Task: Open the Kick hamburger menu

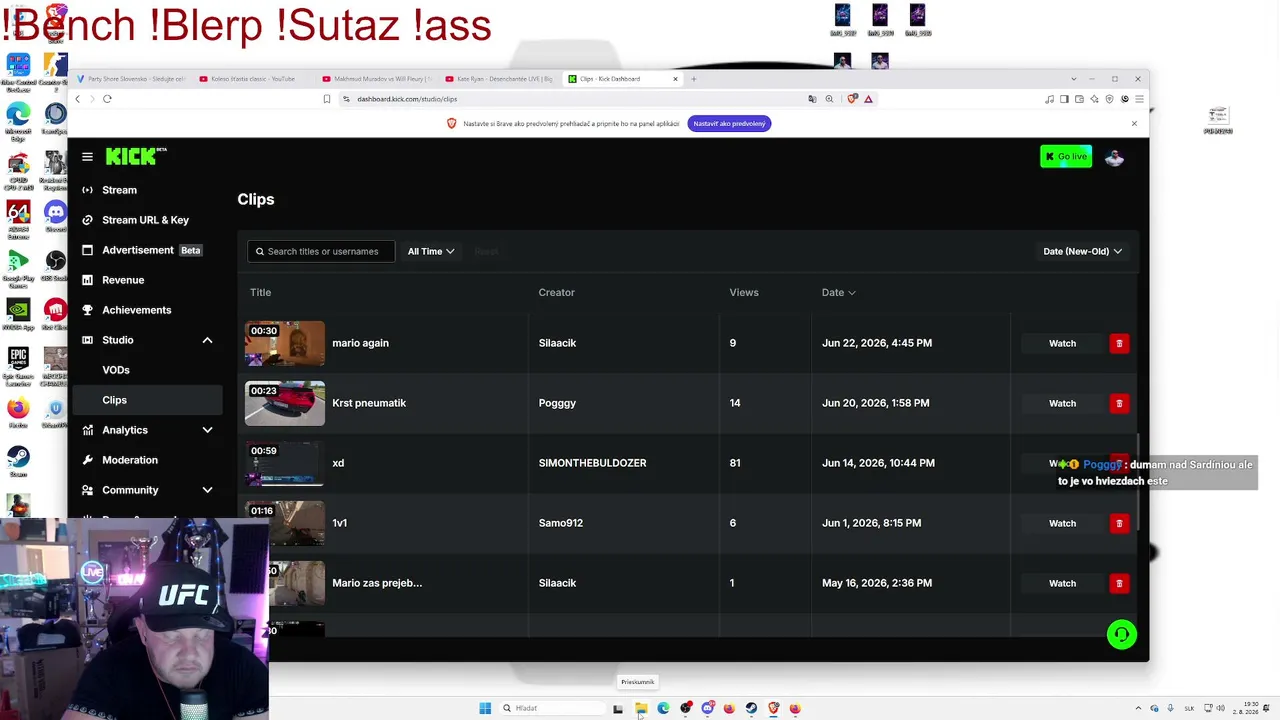Action: [87, 157]
